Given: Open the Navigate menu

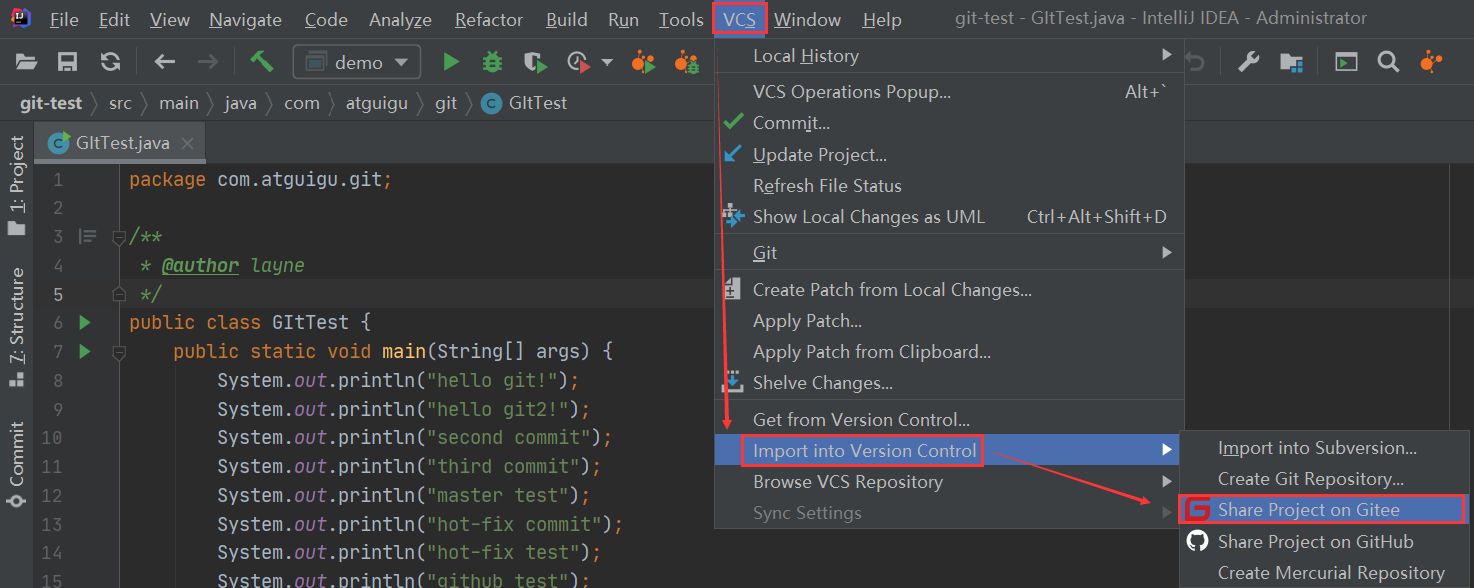Looking at the screenshot, I should pos(245,20).
